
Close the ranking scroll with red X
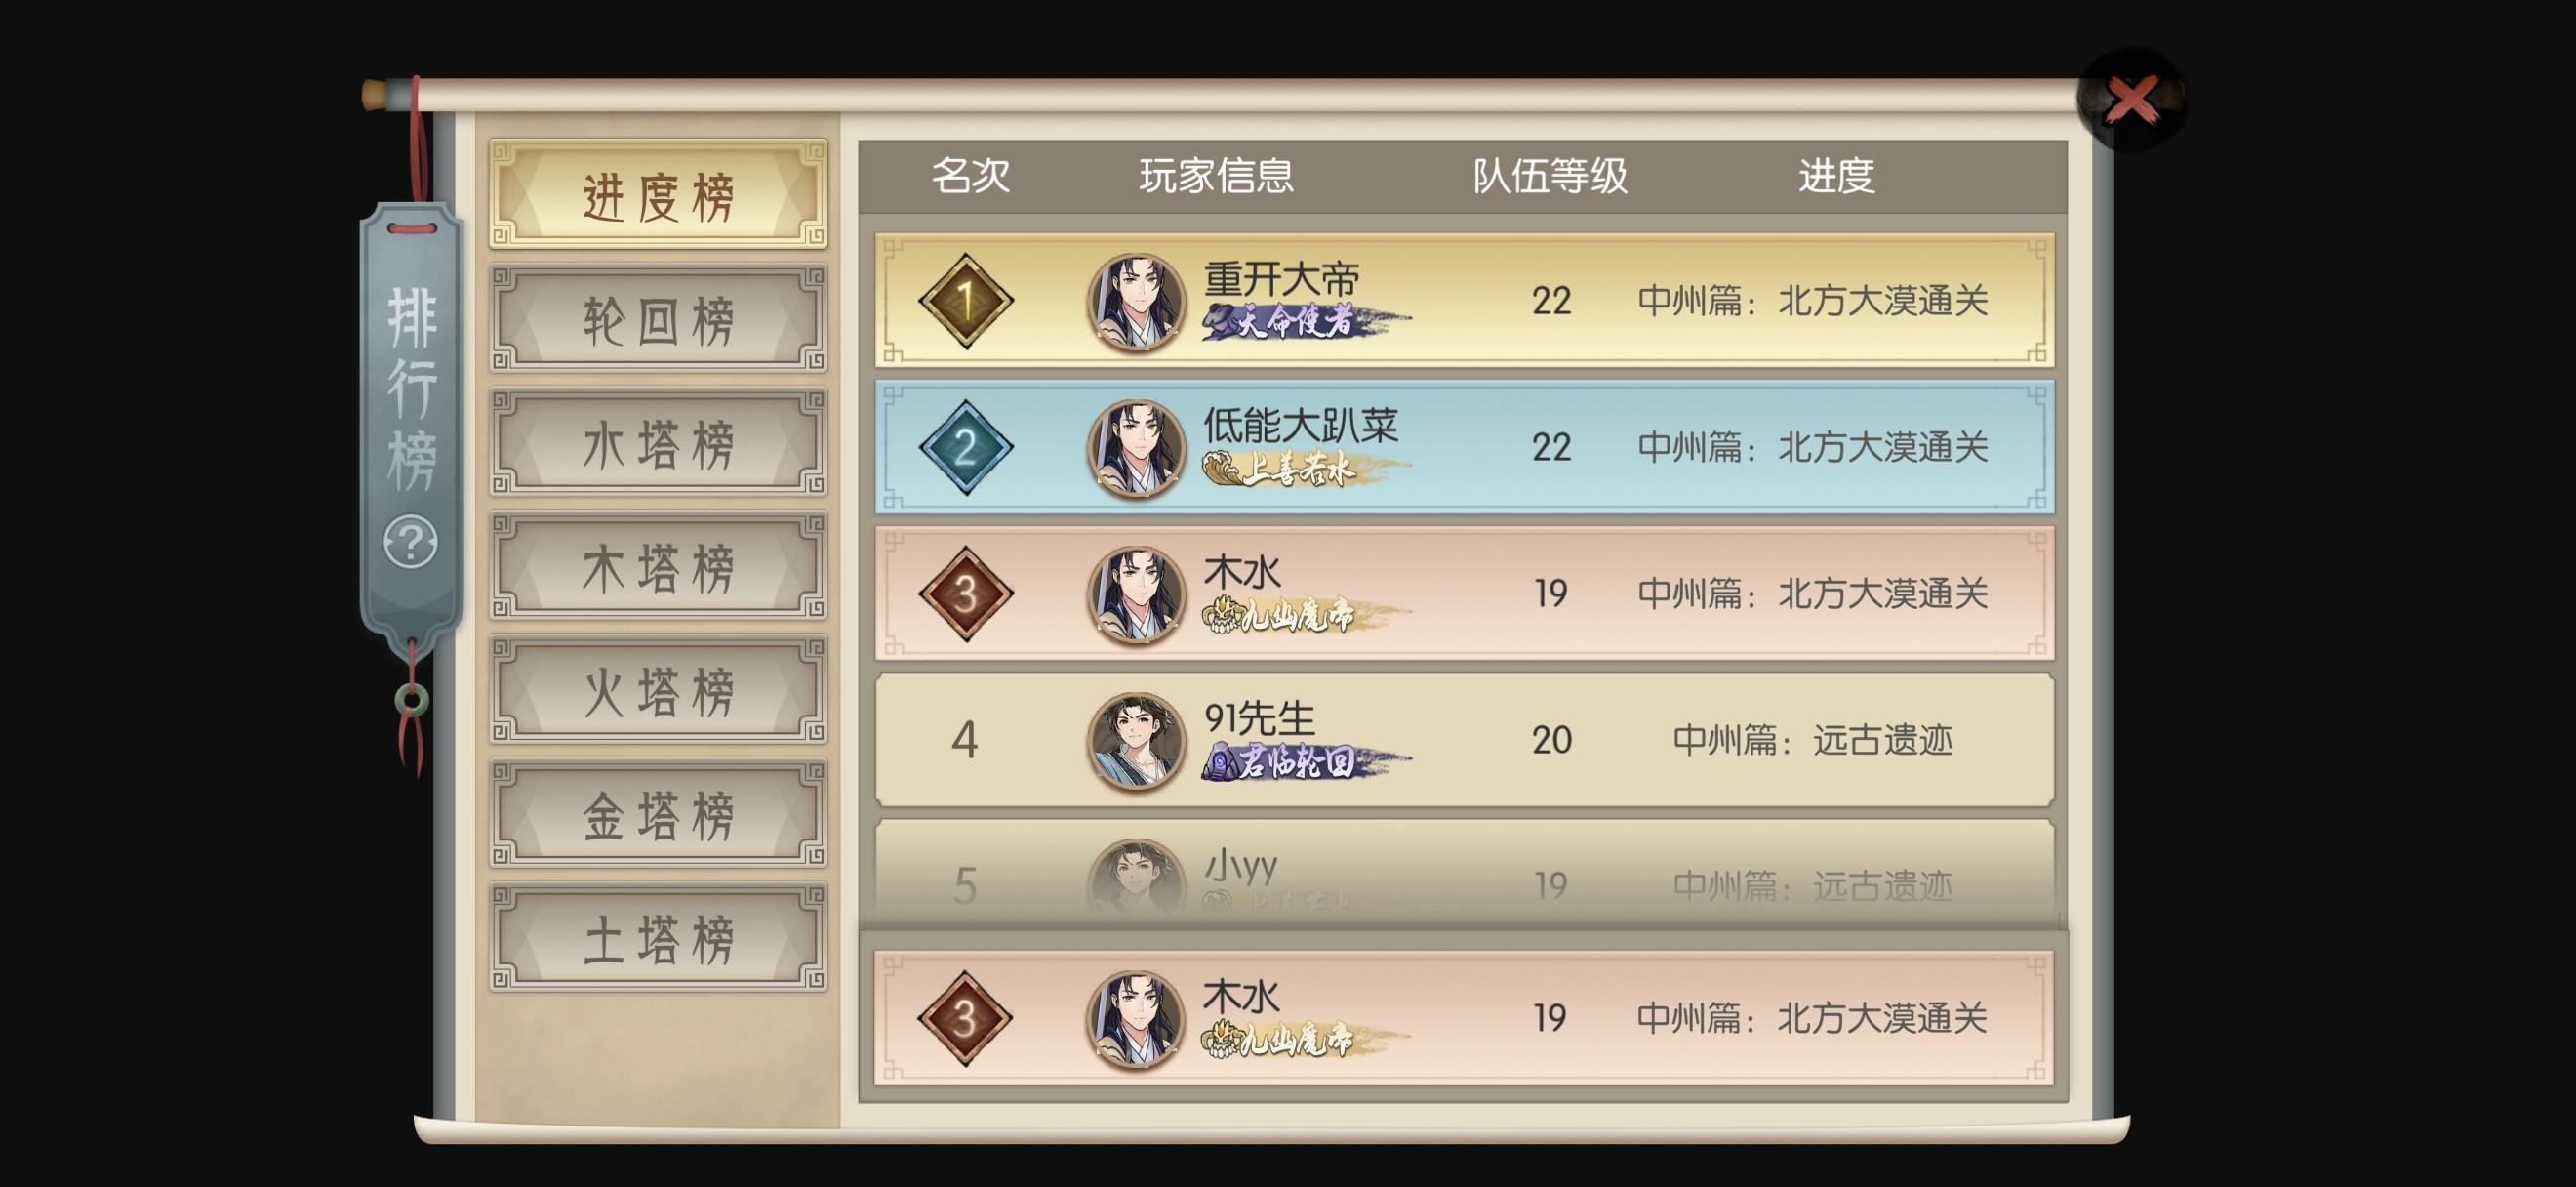2131,99
